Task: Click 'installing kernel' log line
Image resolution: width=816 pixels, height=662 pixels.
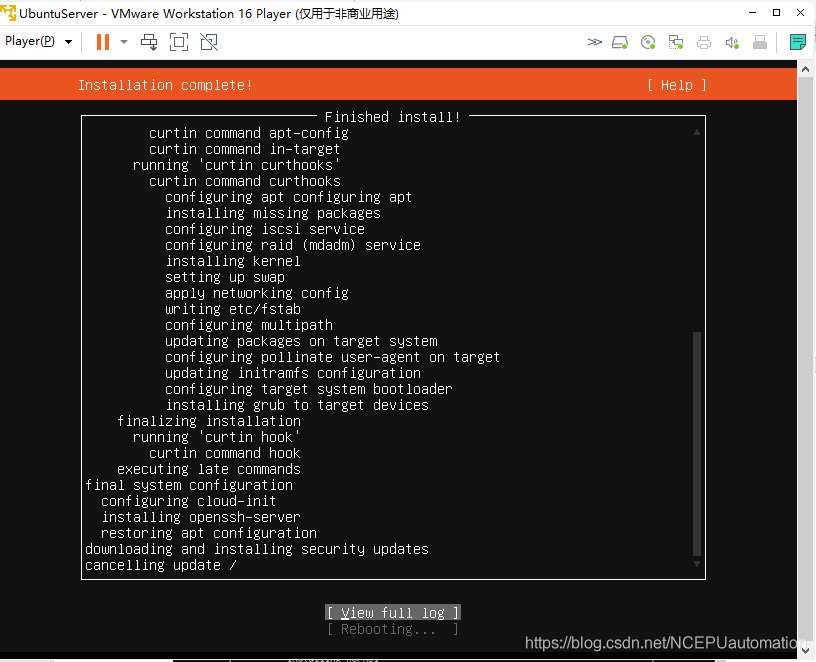Action: tap(233, 261)
